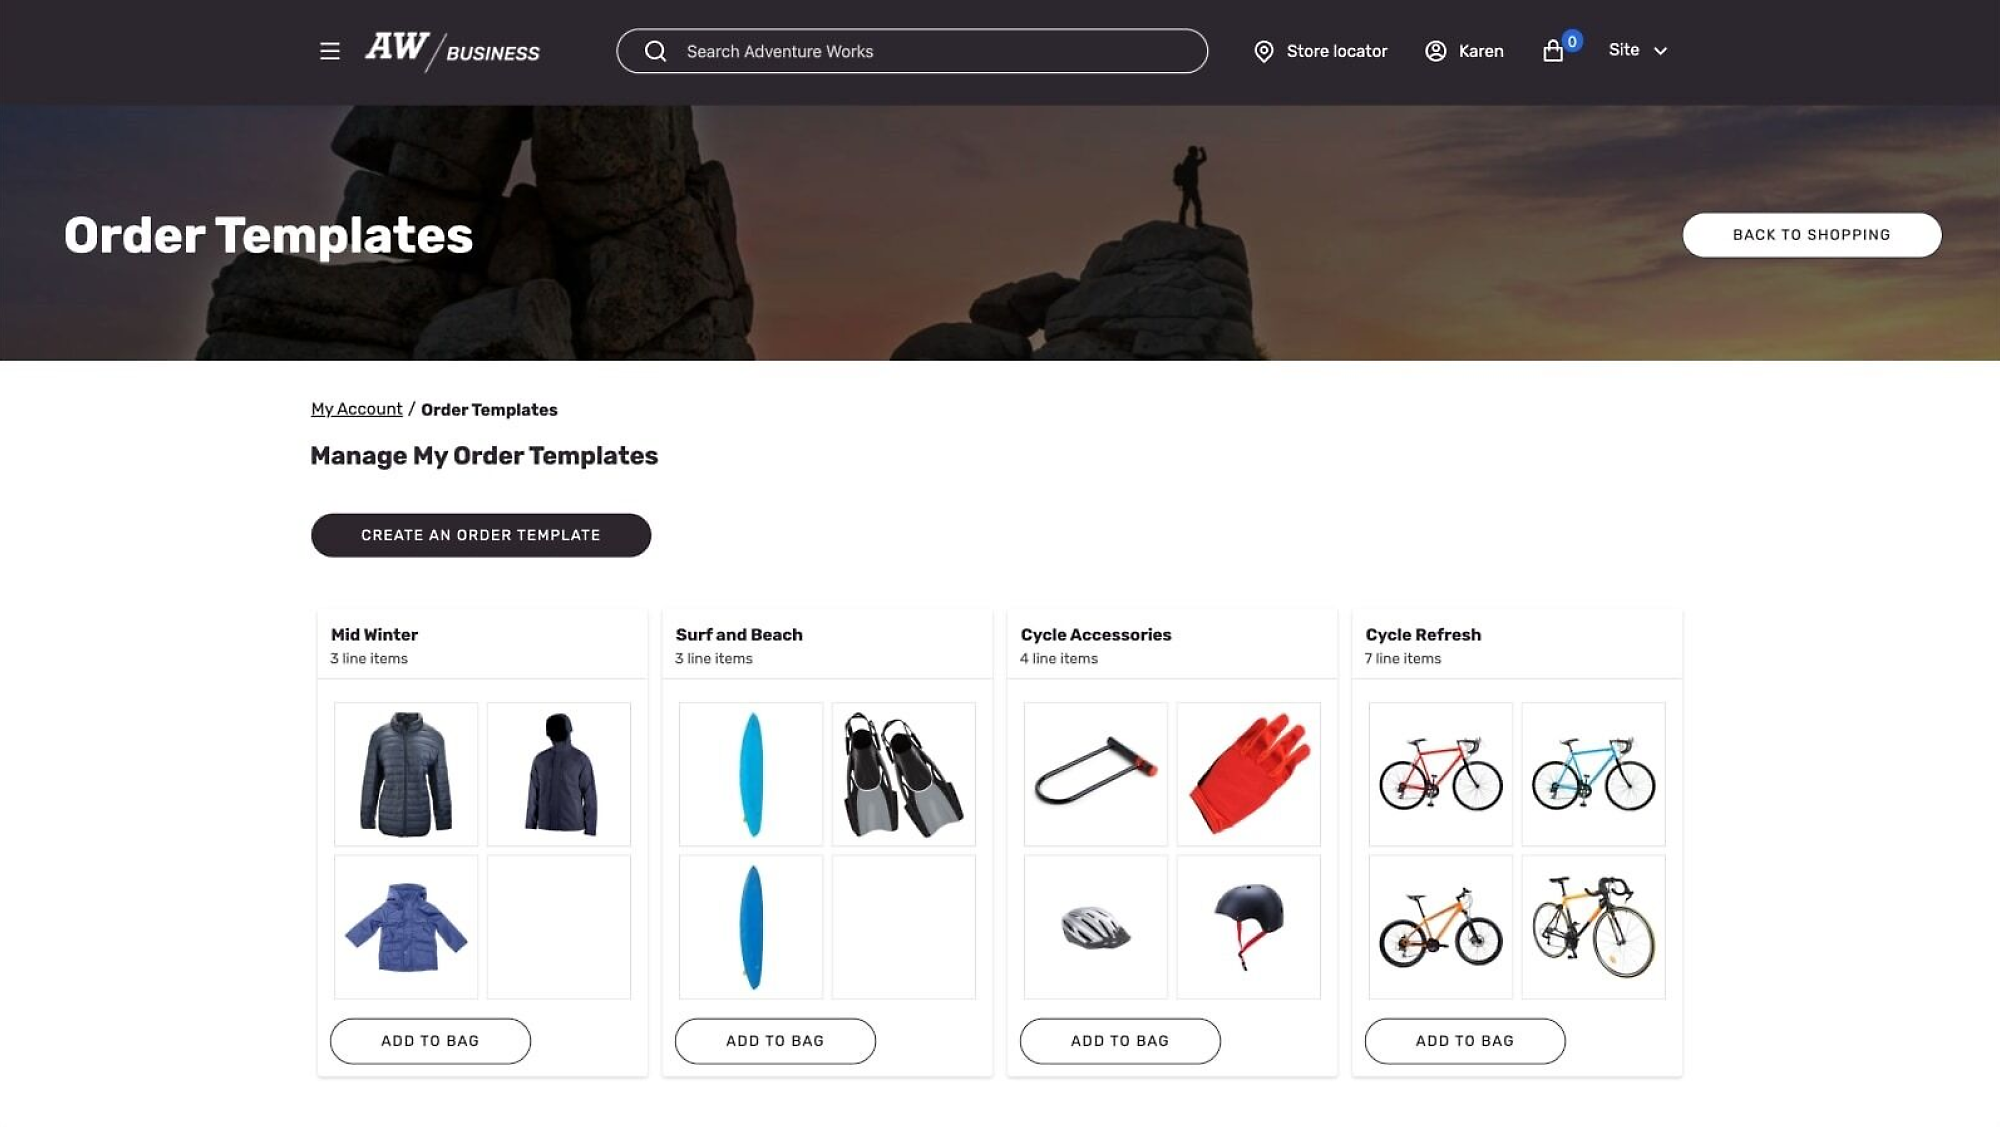Click the shopping bag cart icon

[x=1554, y=49]
